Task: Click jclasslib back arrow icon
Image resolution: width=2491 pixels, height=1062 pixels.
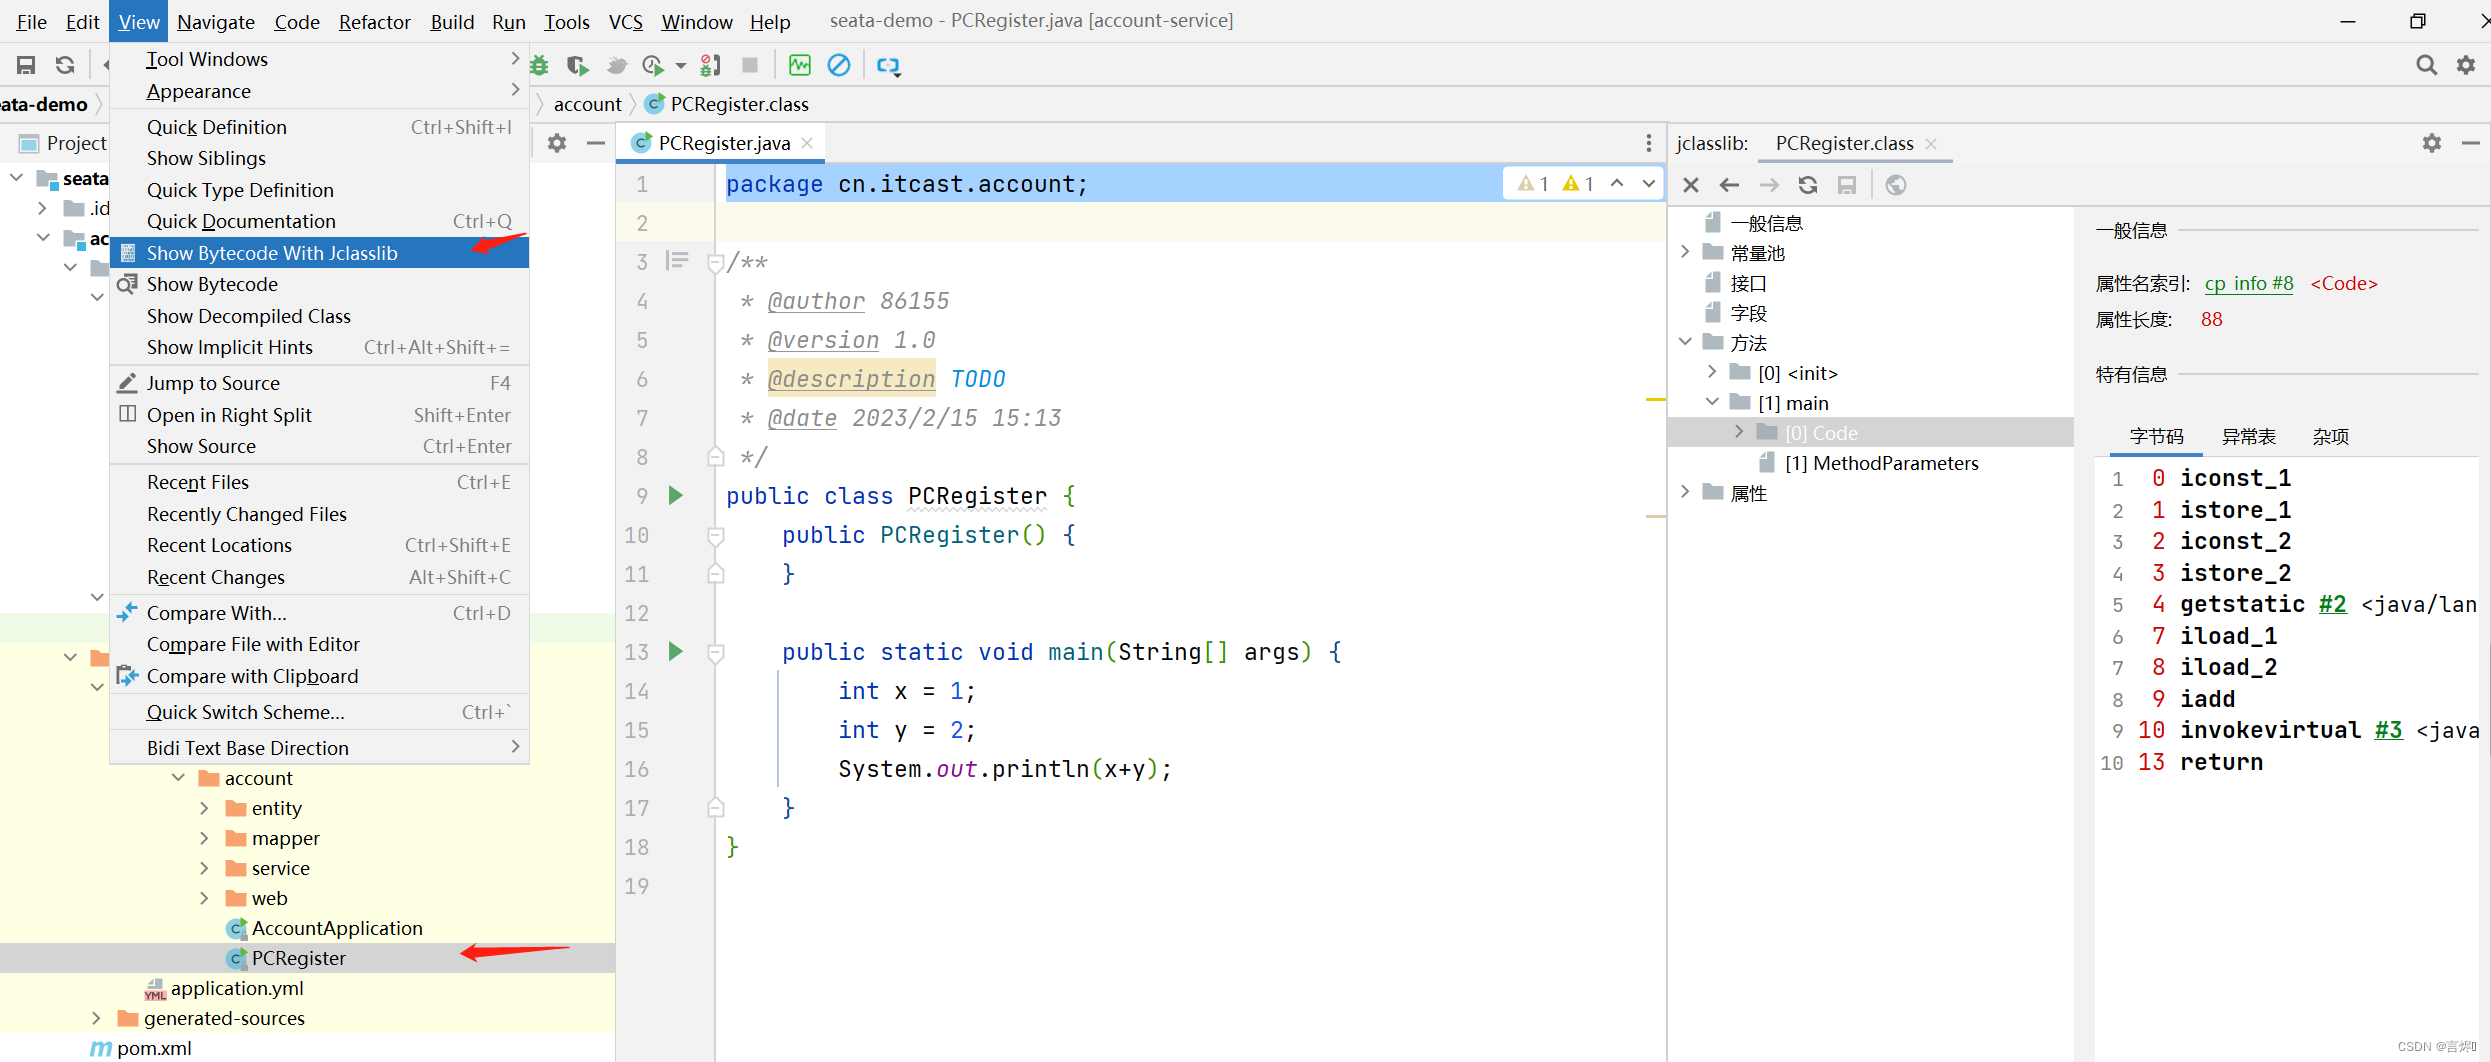Action: tap(1729, 185)
